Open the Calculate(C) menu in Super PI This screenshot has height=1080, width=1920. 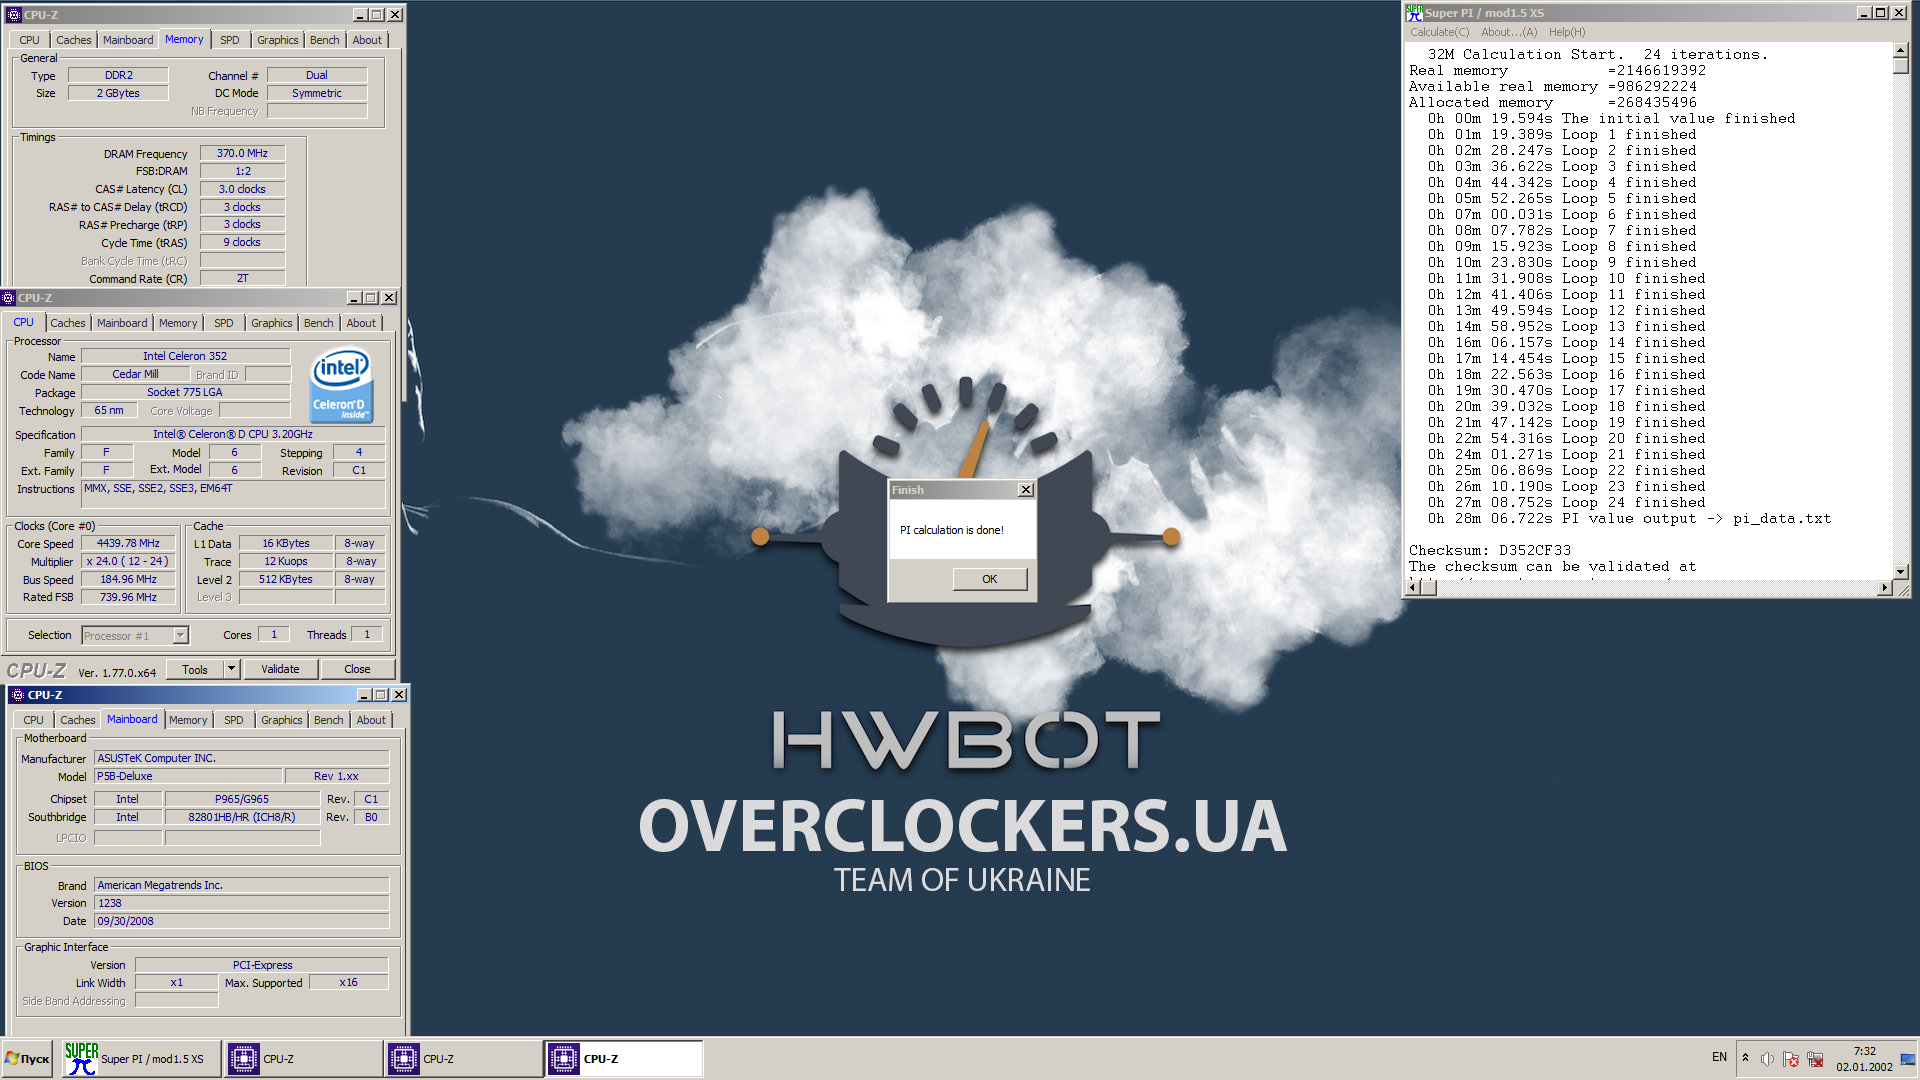pos(1440,32)
